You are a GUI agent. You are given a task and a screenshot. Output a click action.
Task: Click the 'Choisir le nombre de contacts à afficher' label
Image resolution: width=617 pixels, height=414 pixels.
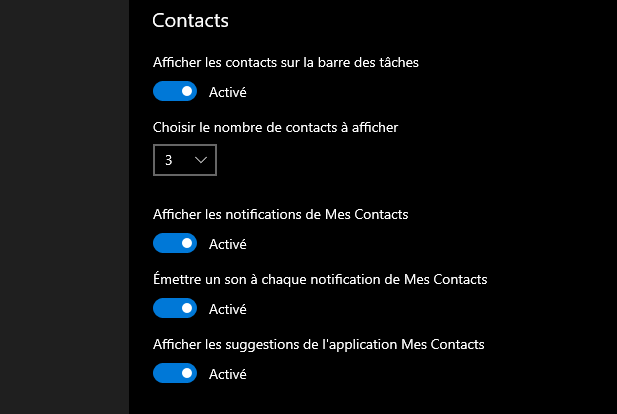[x=276, y=127]
